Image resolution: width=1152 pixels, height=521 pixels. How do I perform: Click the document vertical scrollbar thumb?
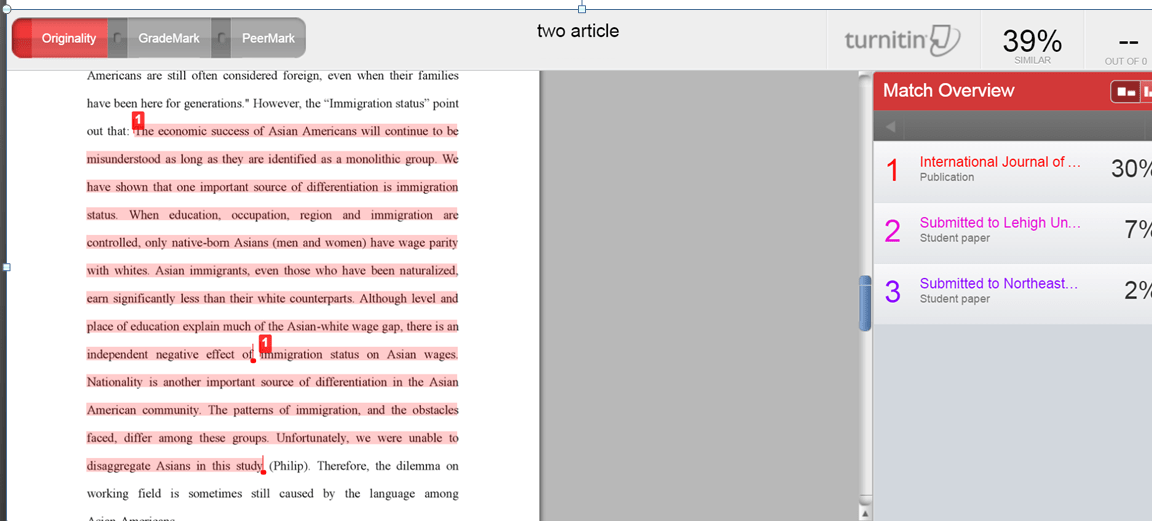pyautogui.click(x=865, y=303)
